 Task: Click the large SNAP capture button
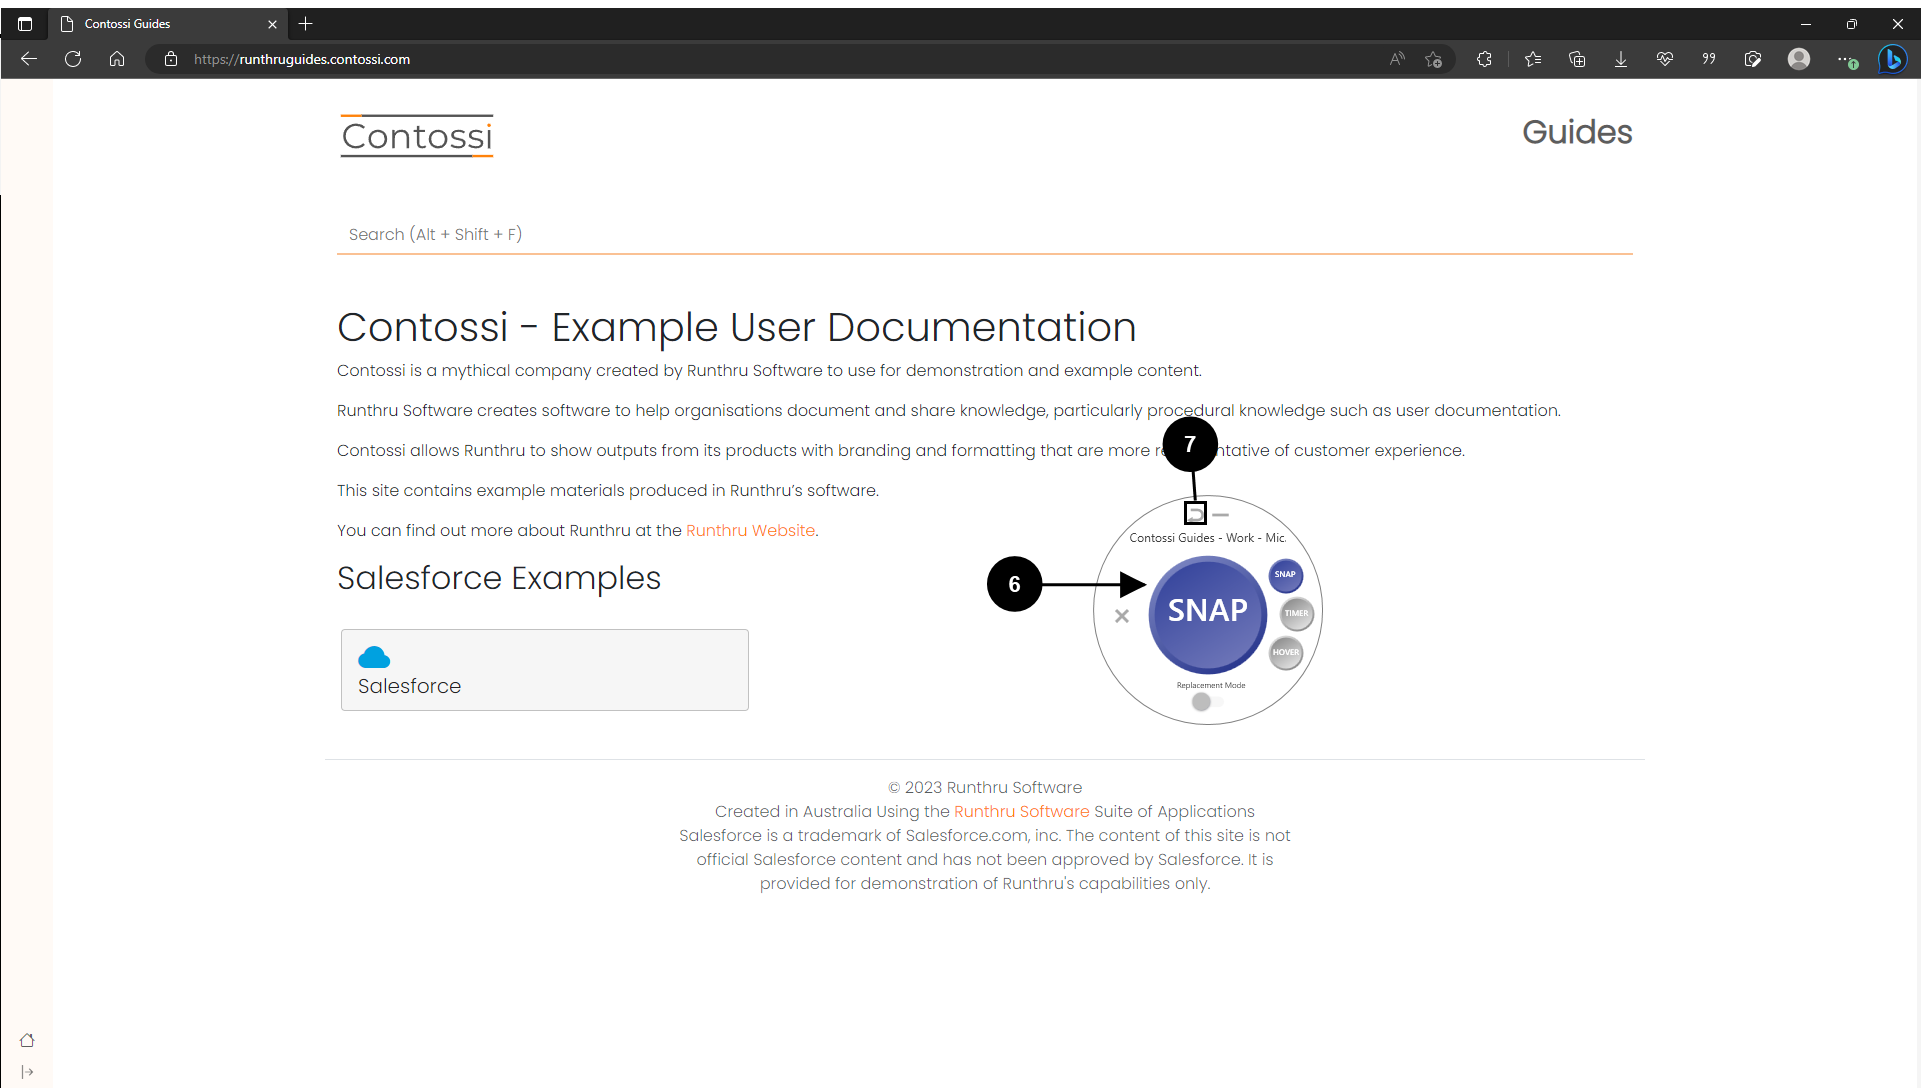(x=1207, y=612)
